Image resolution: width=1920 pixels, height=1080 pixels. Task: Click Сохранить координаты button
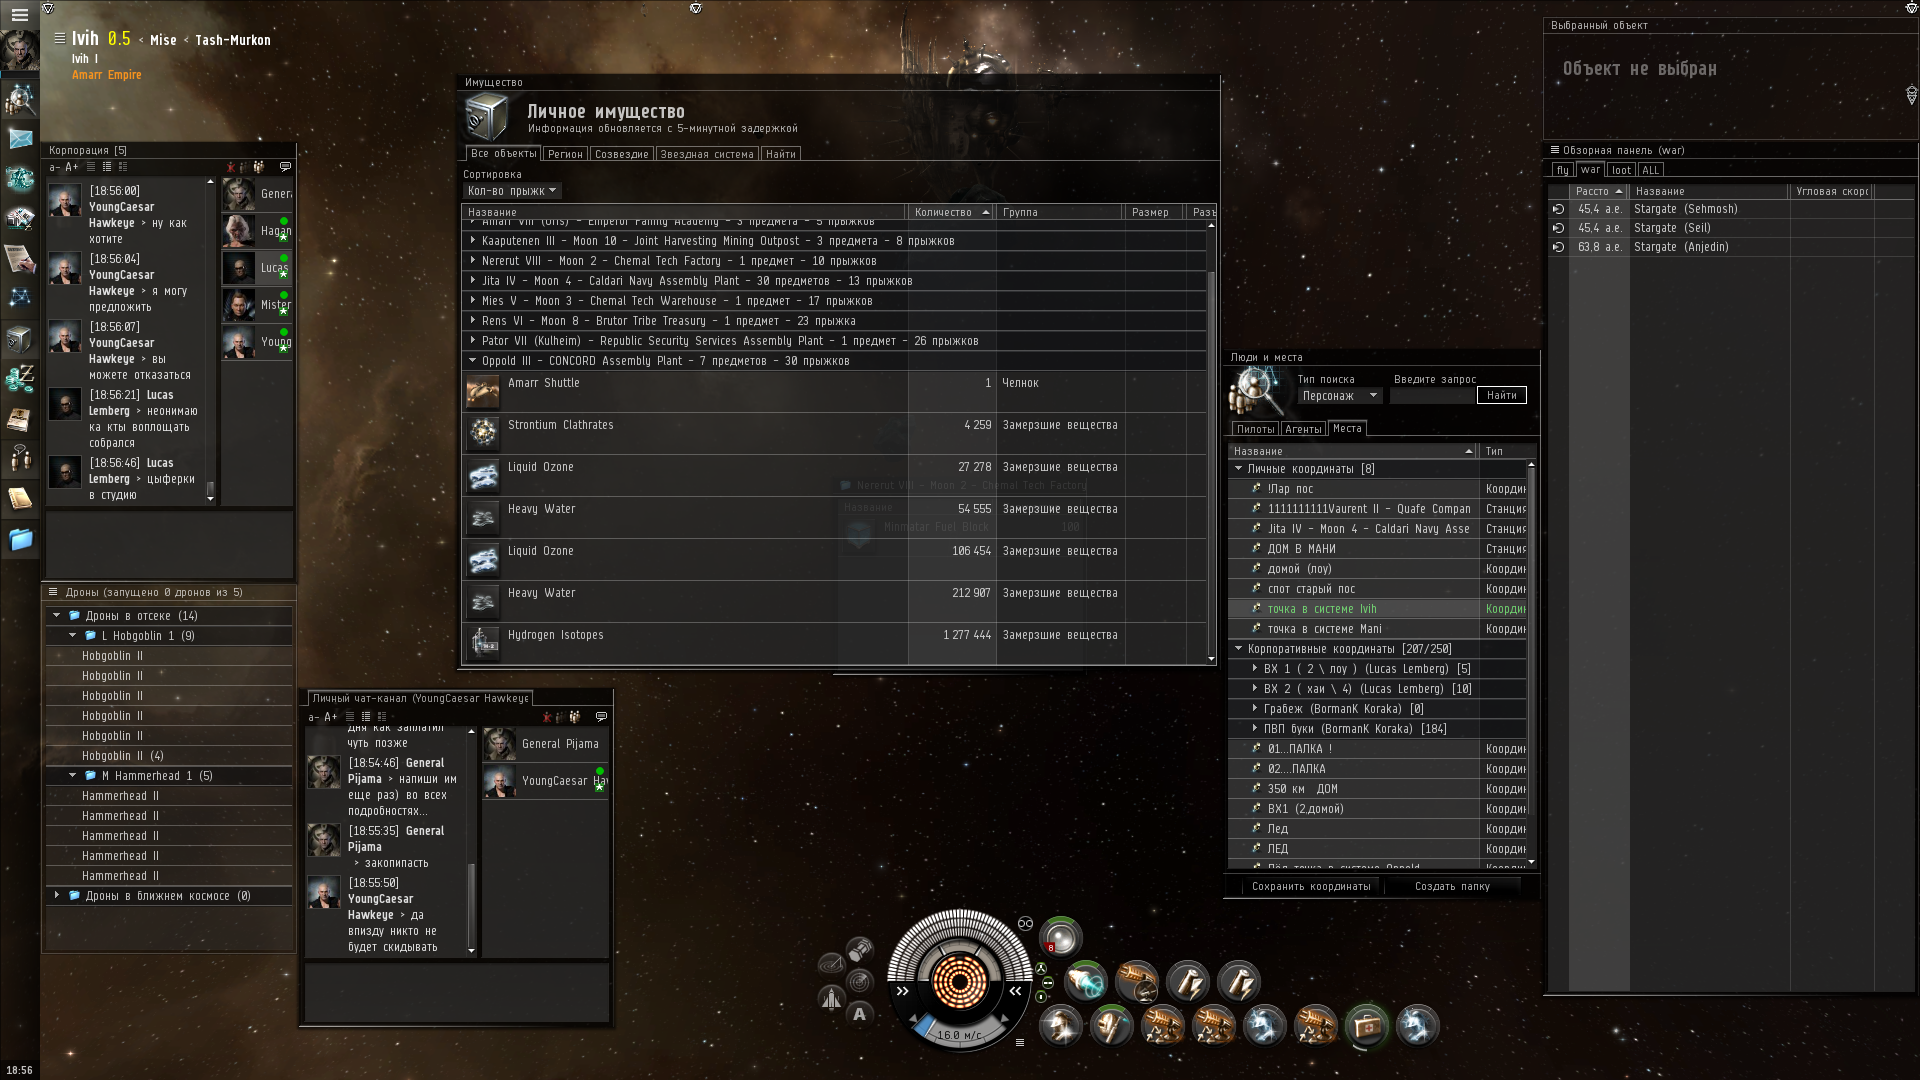coord(1311,886)
